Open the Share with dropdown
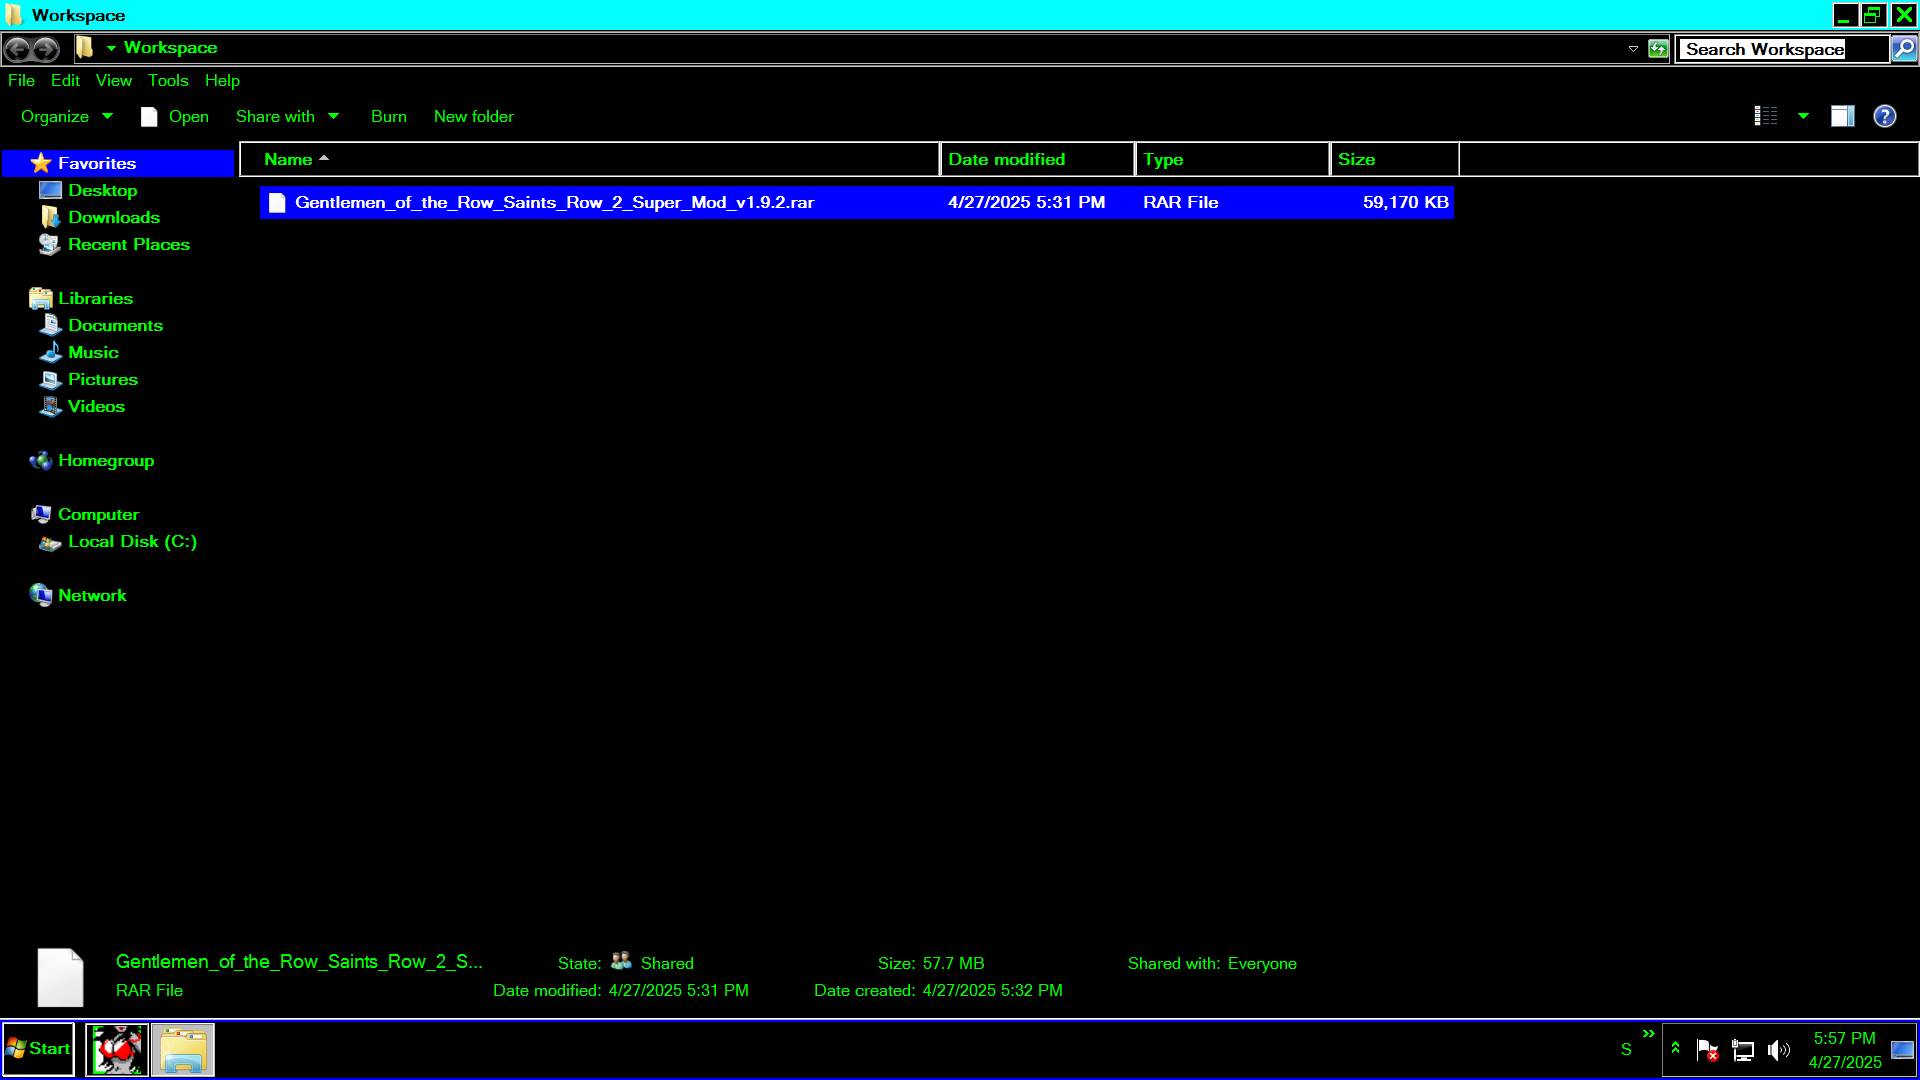1920x1080 pixels. (x=288, y=116)
